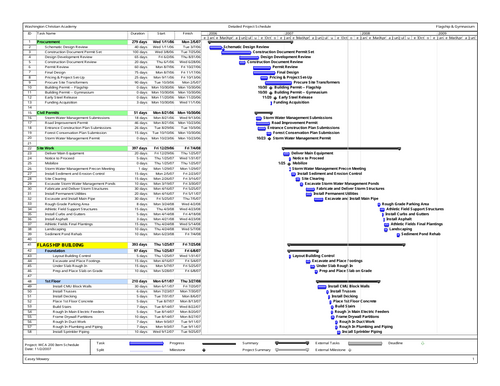This screenshot has width=500, height=386.
Task: Click Install Trusses in Task Name column
Action: 64,291
